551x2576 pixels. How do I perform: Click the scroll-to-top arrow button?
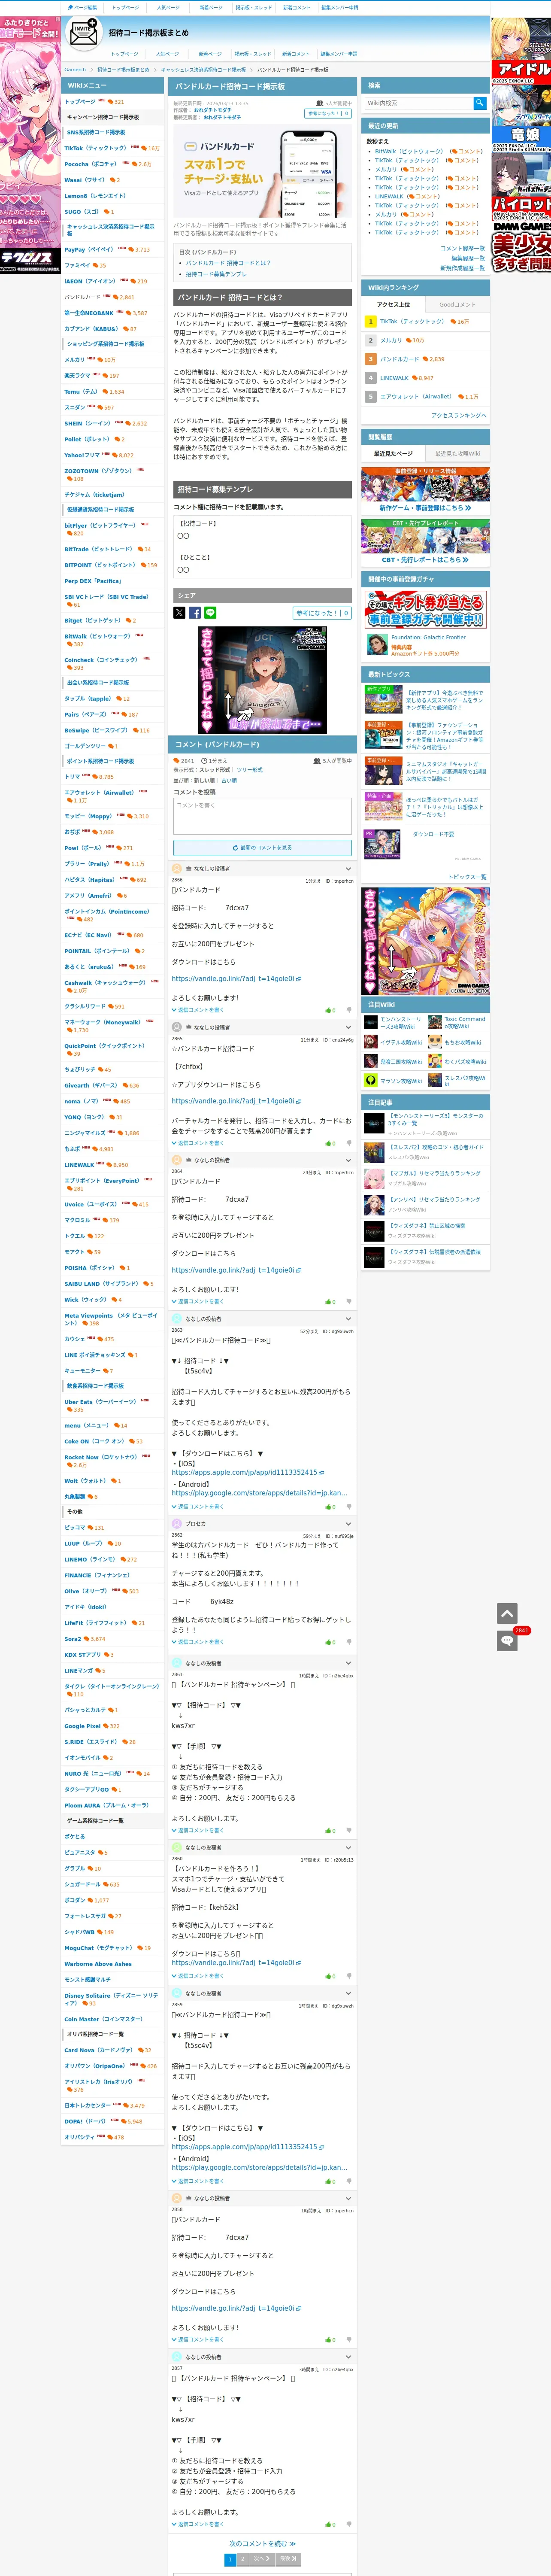click(507, 1614)
